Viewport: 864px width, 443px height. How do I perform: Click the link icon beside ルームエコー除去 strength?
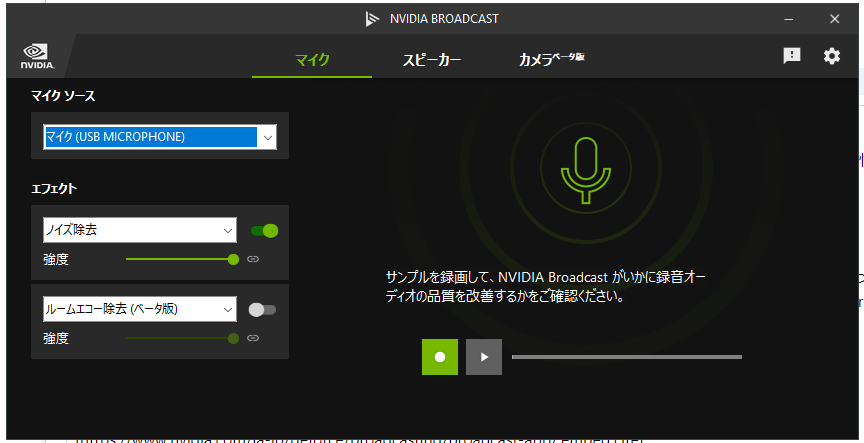pyautogui.click(x=253, y=338)
